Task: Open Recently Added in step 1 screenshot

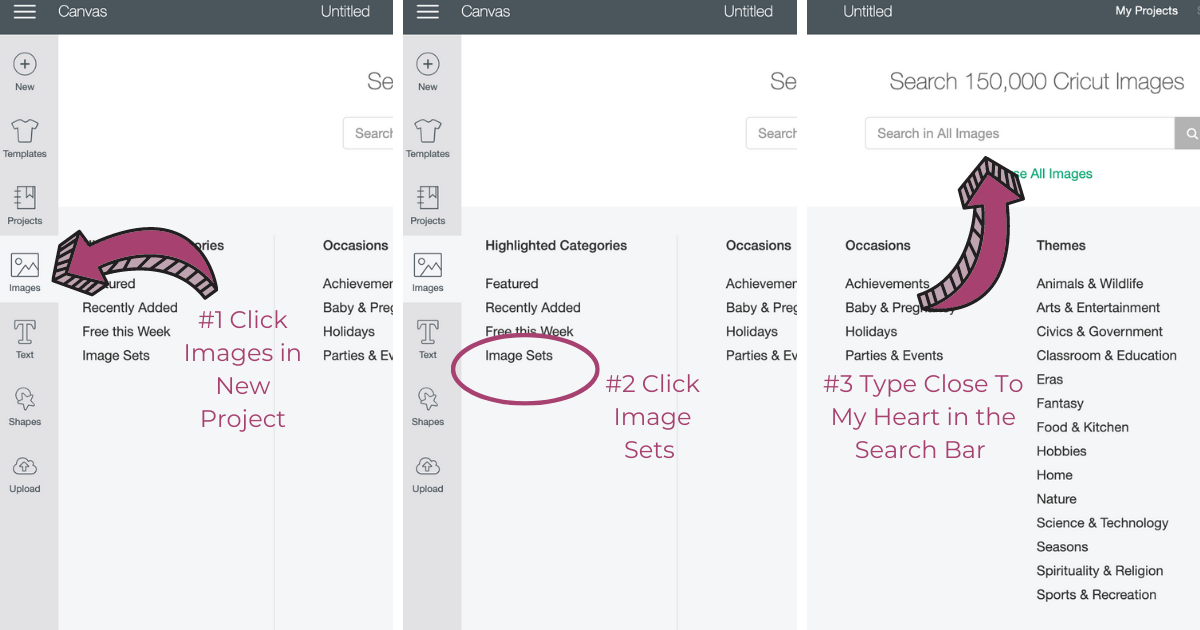Action: [130, 308]
